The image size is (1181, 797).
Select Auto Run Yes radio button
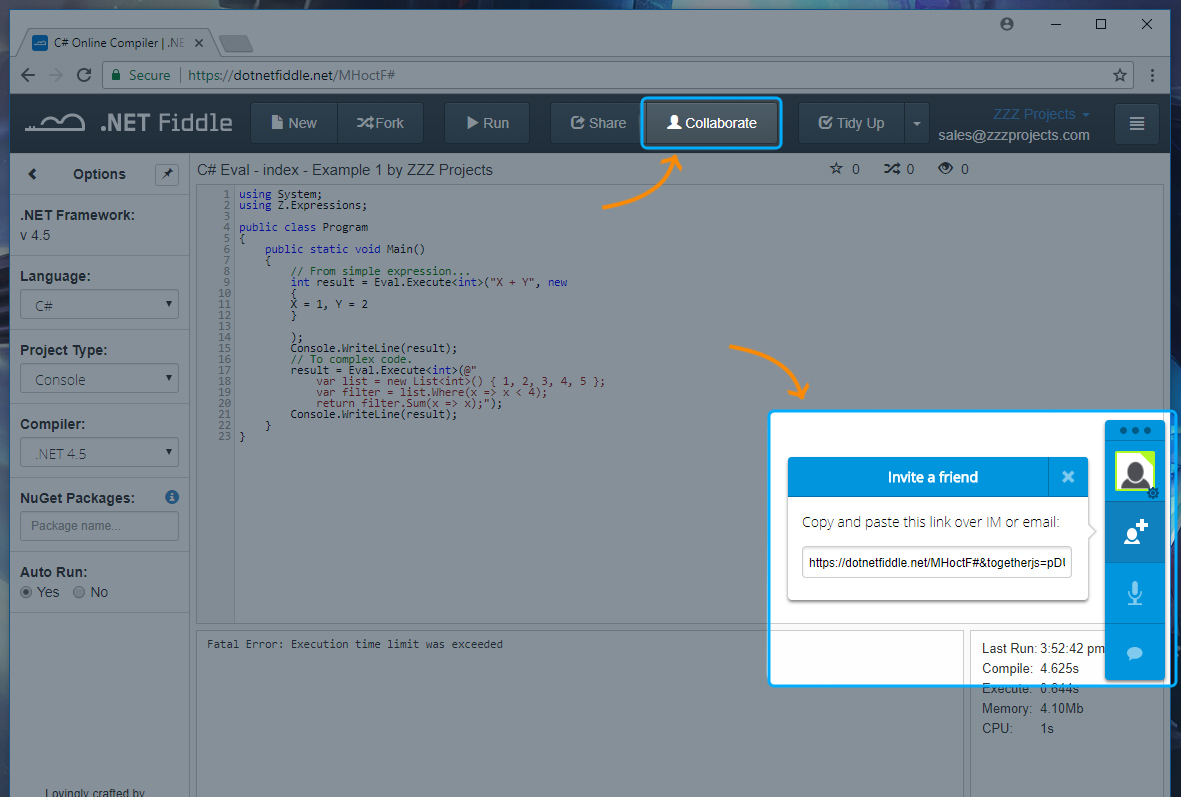tap(27, 592)
